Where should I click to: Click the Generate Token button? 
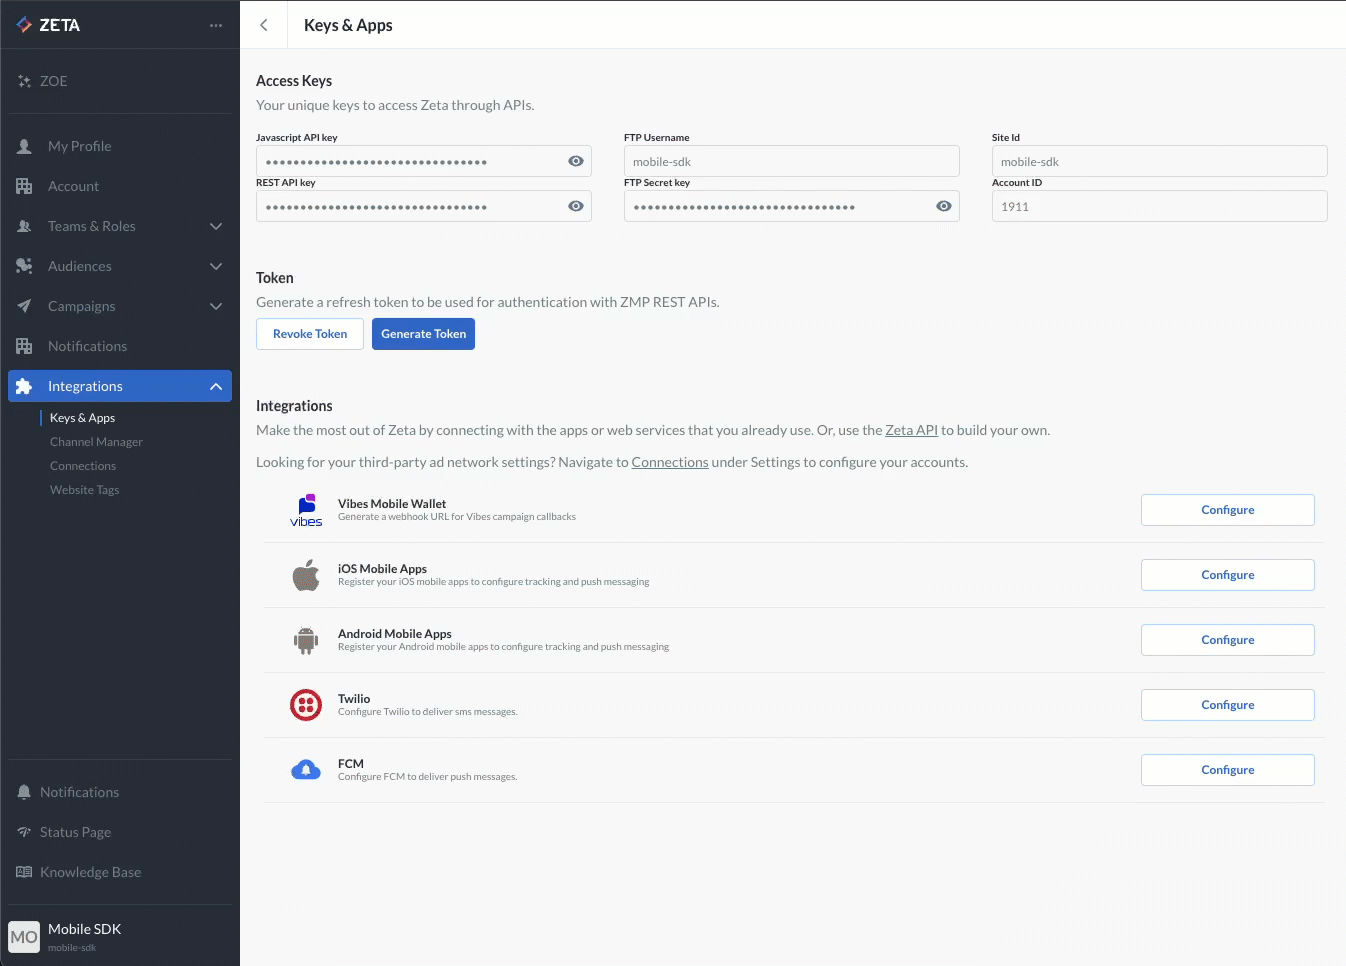point(423,334)
